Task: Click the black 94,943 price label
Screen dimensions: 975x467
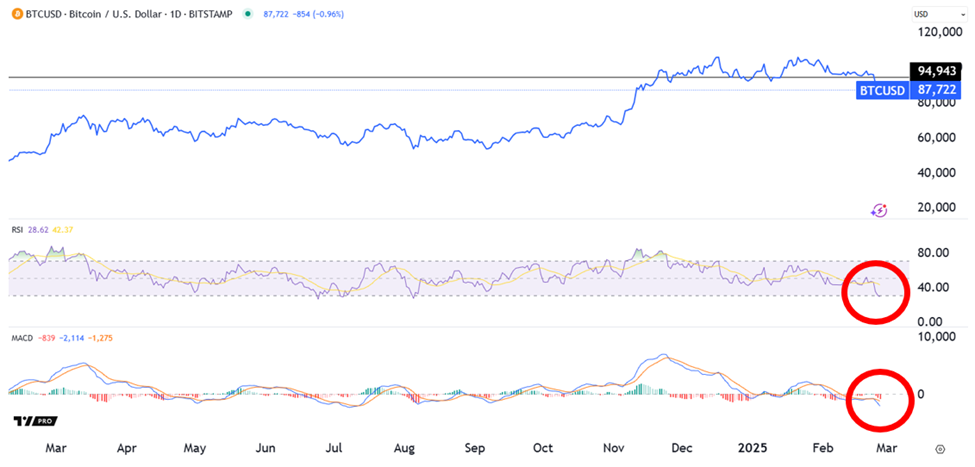Action: (938, 72)
